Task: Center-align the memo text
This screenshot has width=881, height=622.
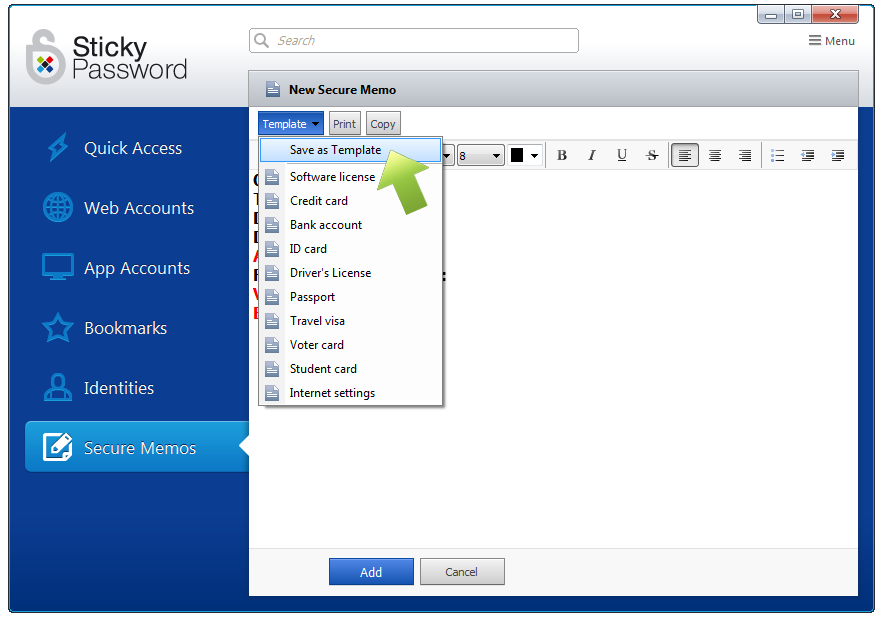Action: 715,156
